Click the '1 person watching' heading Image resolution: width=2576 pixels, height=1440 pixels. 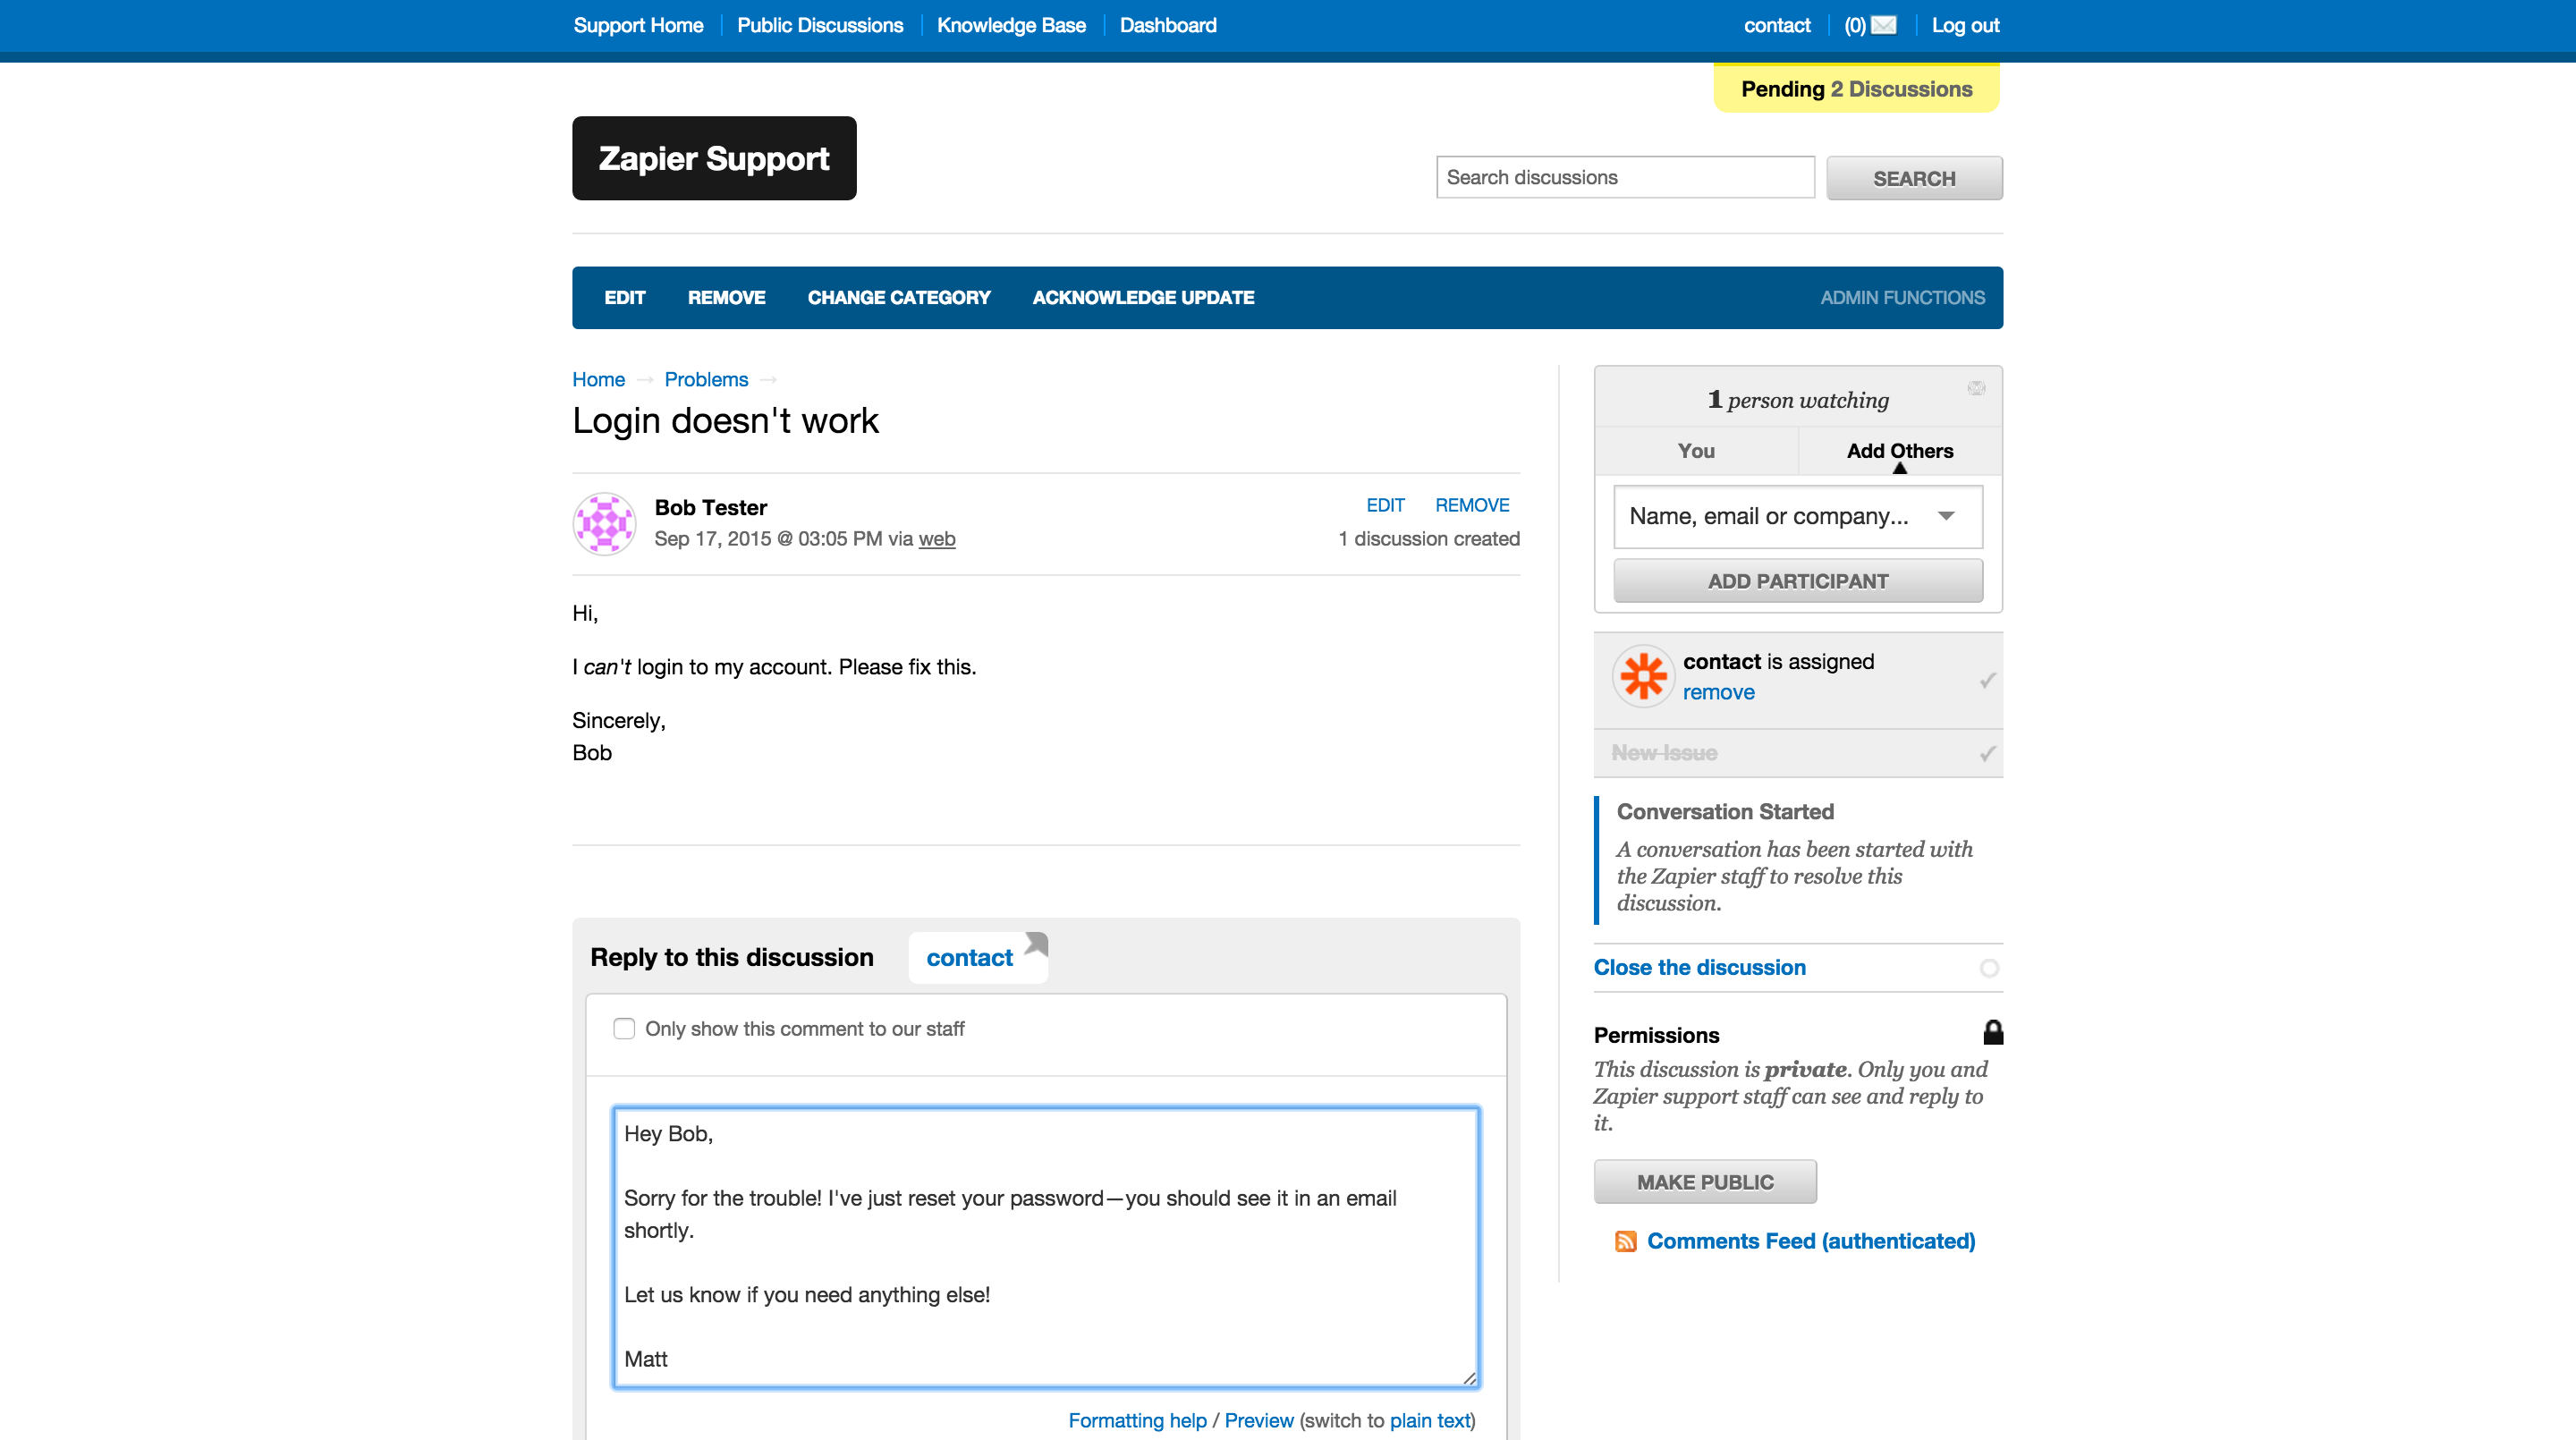[1797, 399]
